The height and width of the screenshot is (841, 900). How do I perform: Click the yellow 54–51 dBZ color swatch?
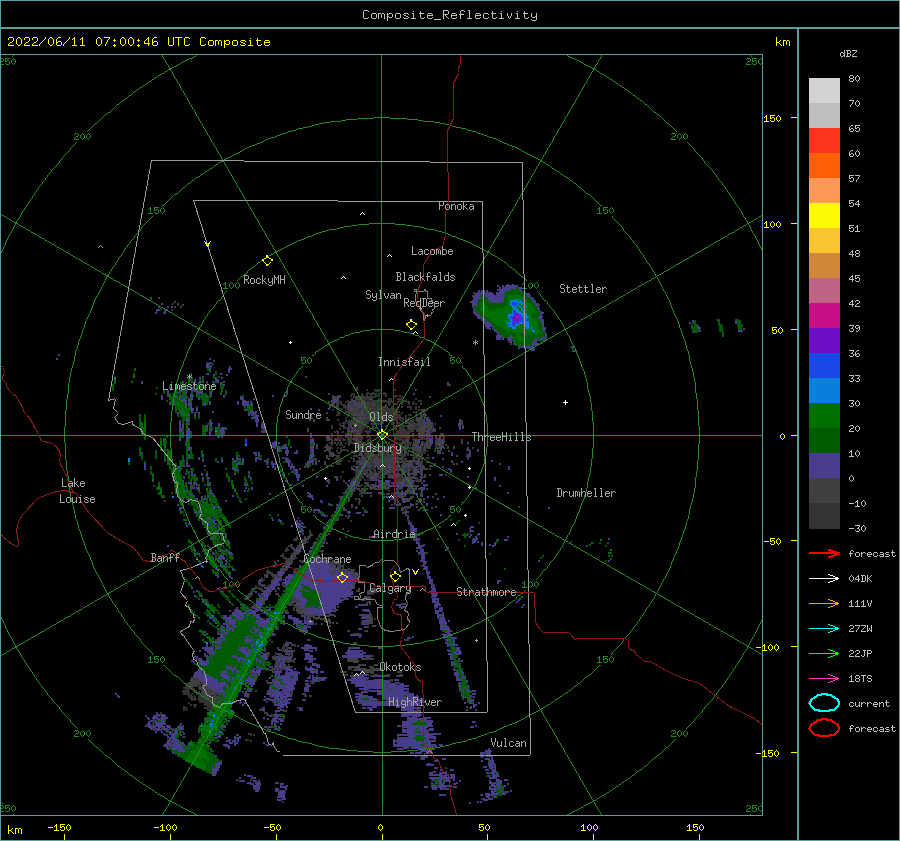coord(824,216)
